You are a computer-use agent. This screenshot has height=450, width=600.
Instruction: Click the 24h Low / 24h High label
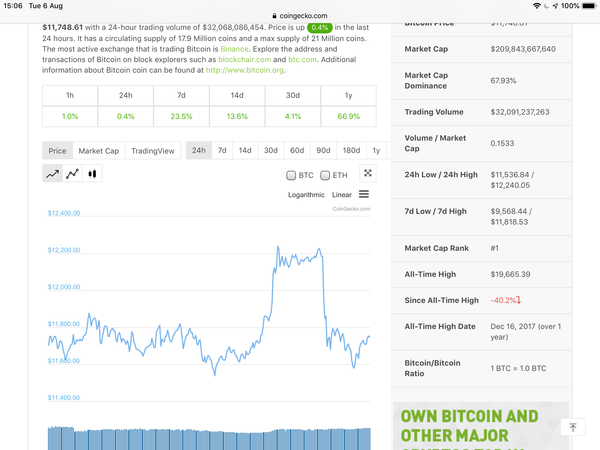click(x=441, y=175)
